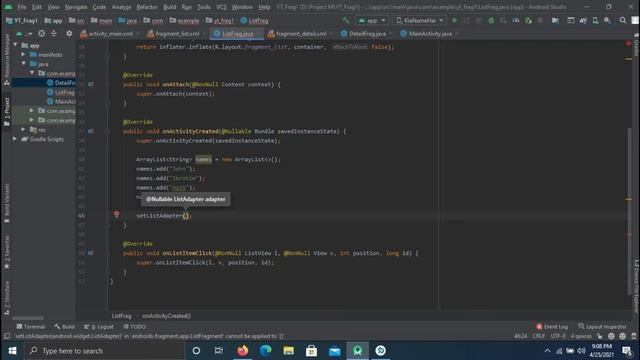Toggle the Gradle side tab on right edge
The image size is (640, 360).
pos(636,46)
